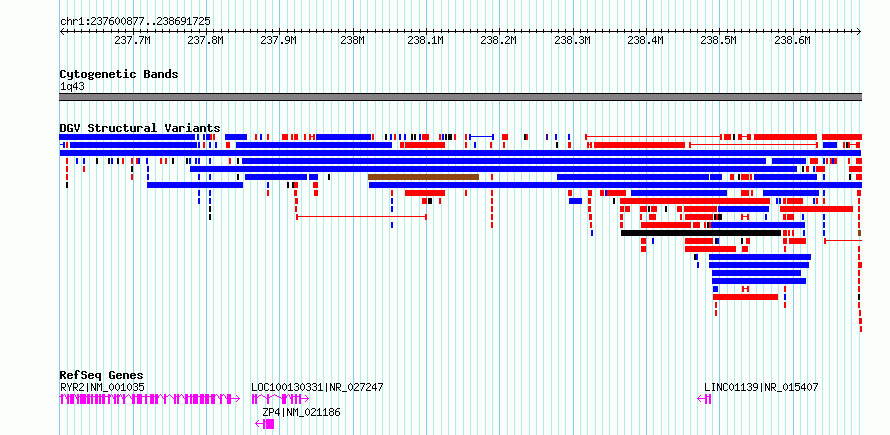Click the 237.7M ruler tick label
Viewport: 890px width, 435px height.
(133, 40)
